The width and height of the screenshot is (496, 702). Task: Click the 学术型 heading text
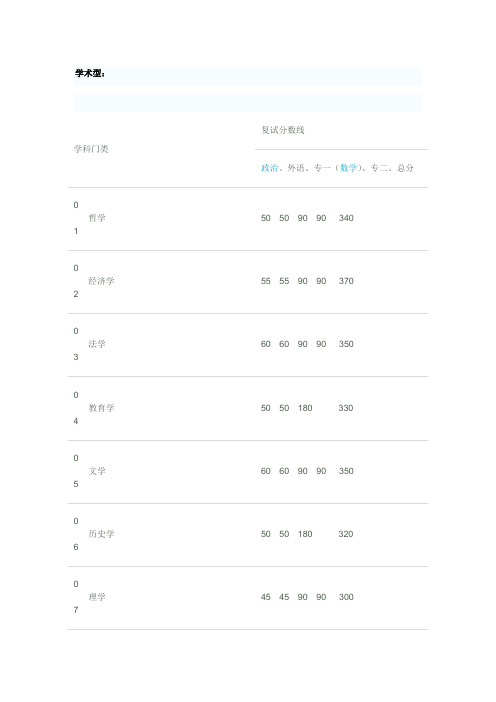click(x=90, y=73)
